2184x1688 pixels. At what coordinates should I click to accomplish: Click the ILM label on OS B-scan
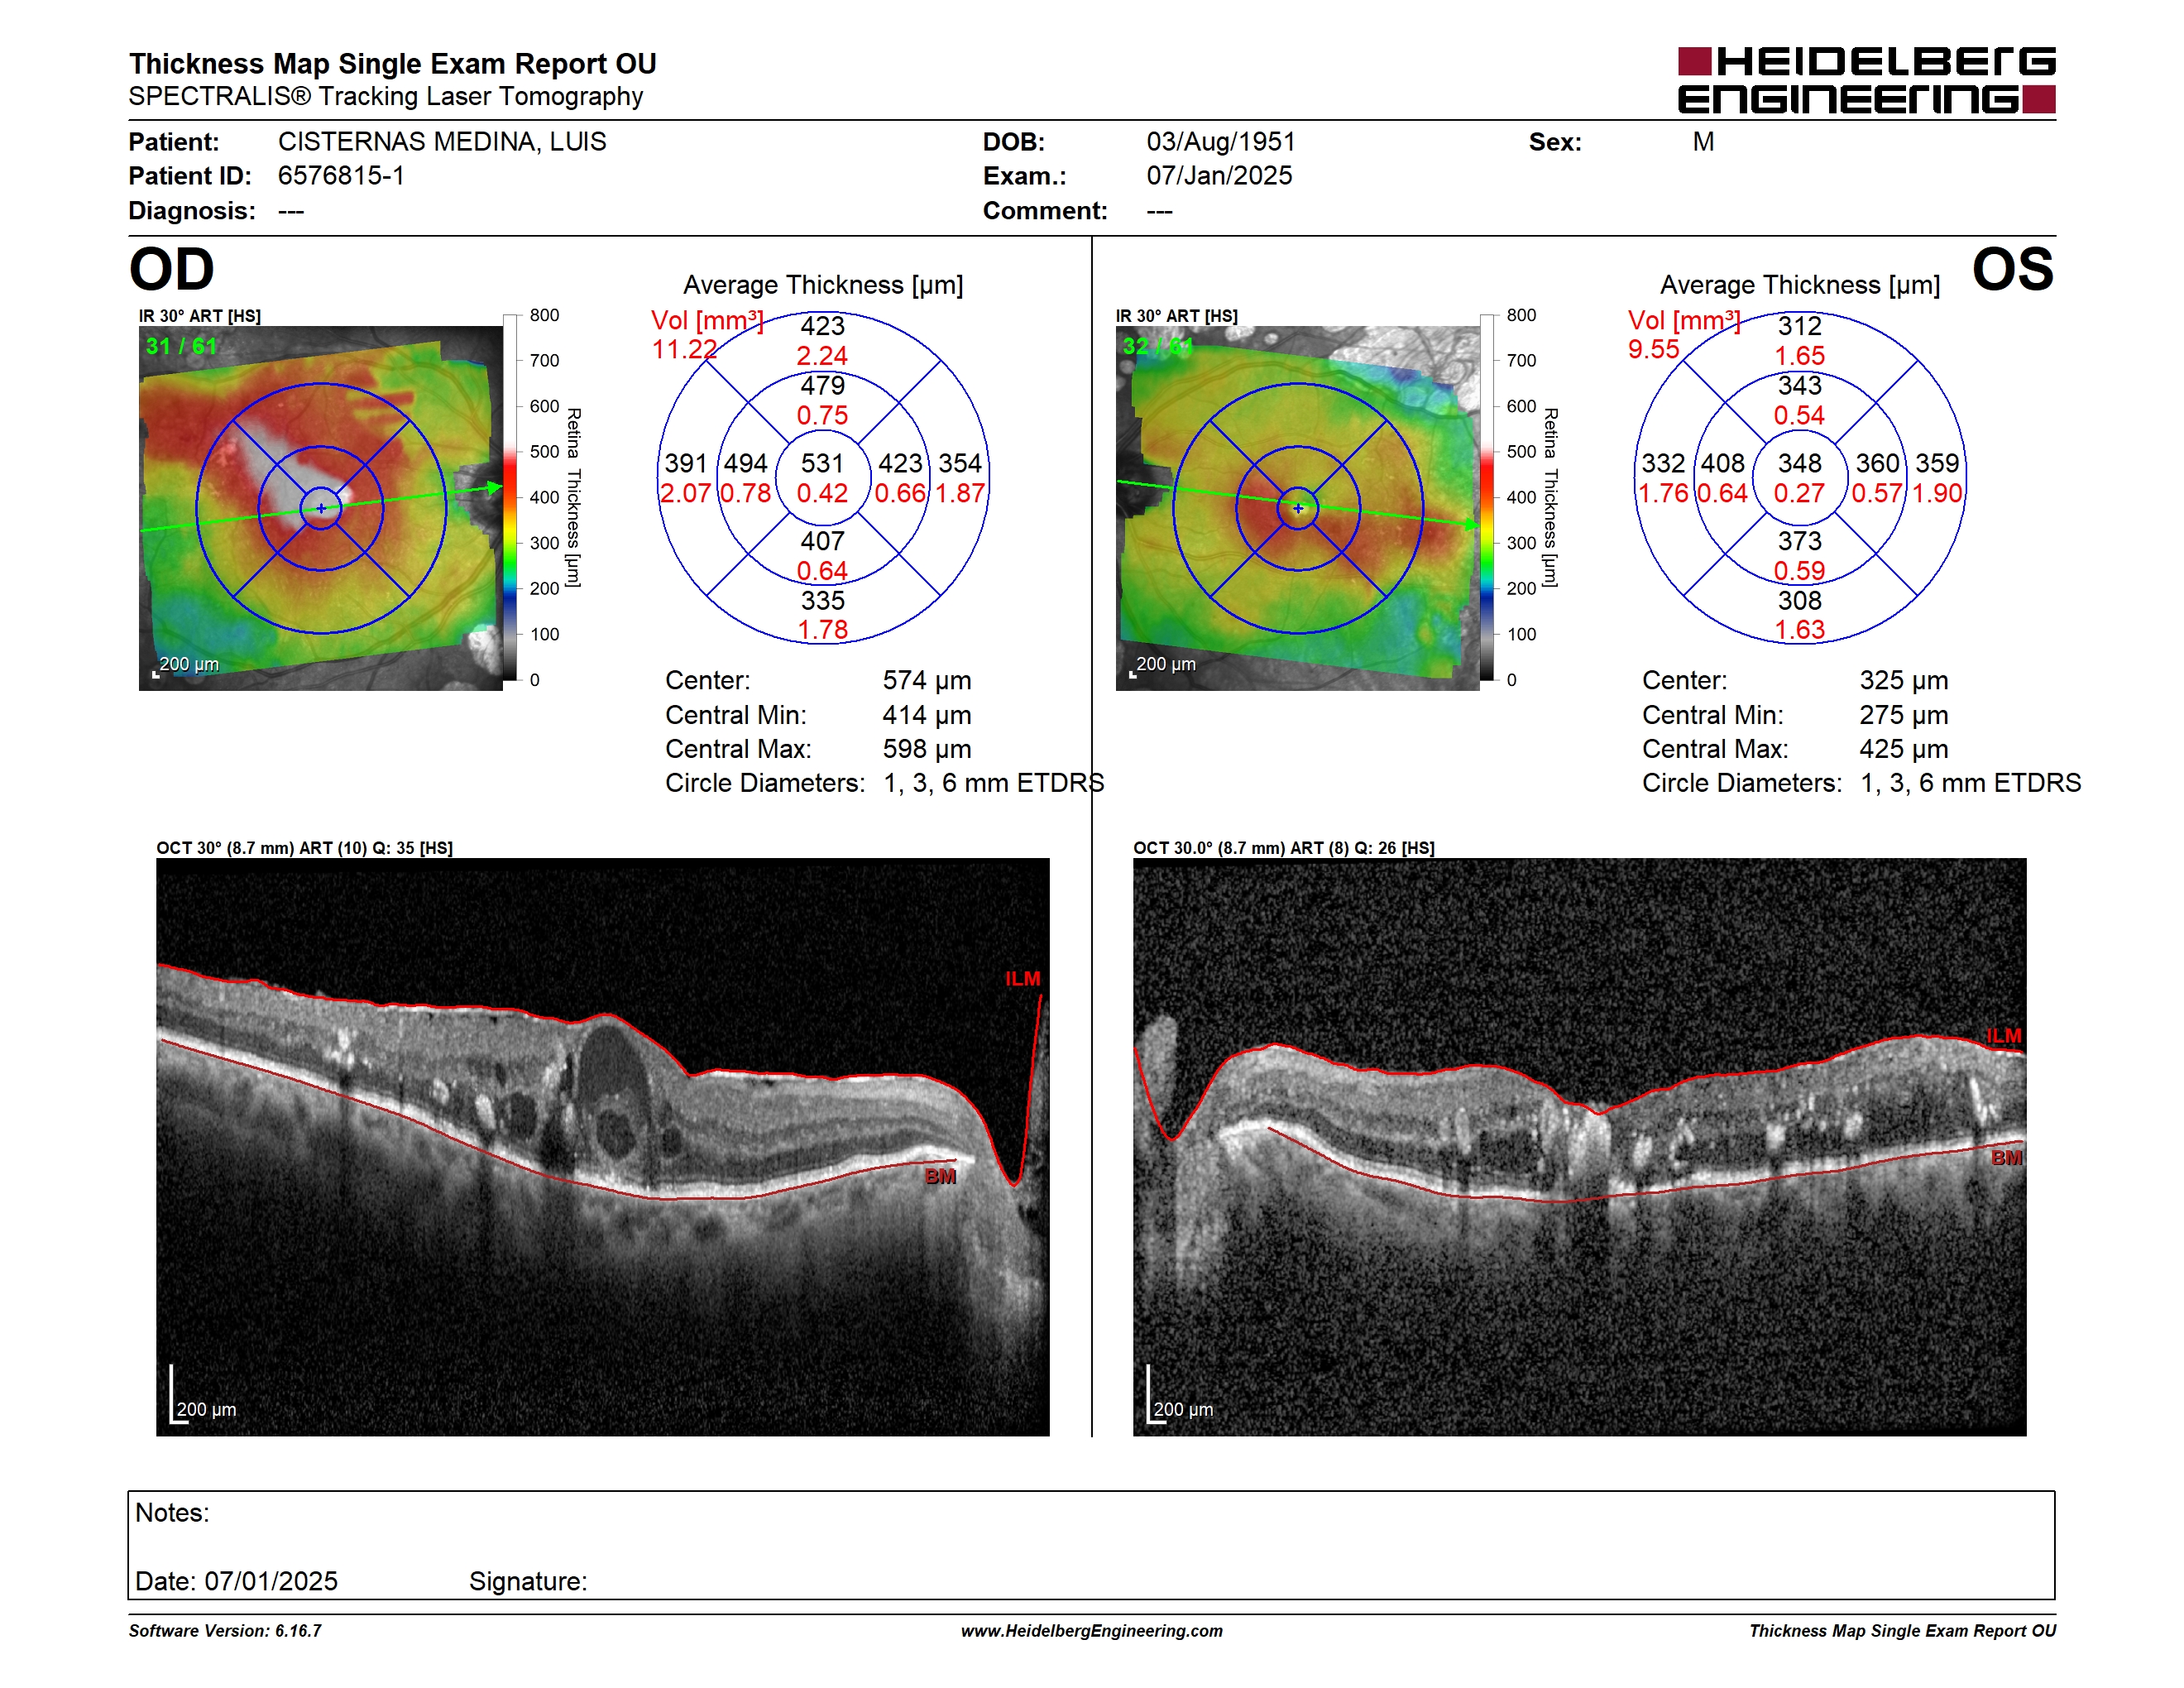pyautogui.click(x=2003, y=1035)
